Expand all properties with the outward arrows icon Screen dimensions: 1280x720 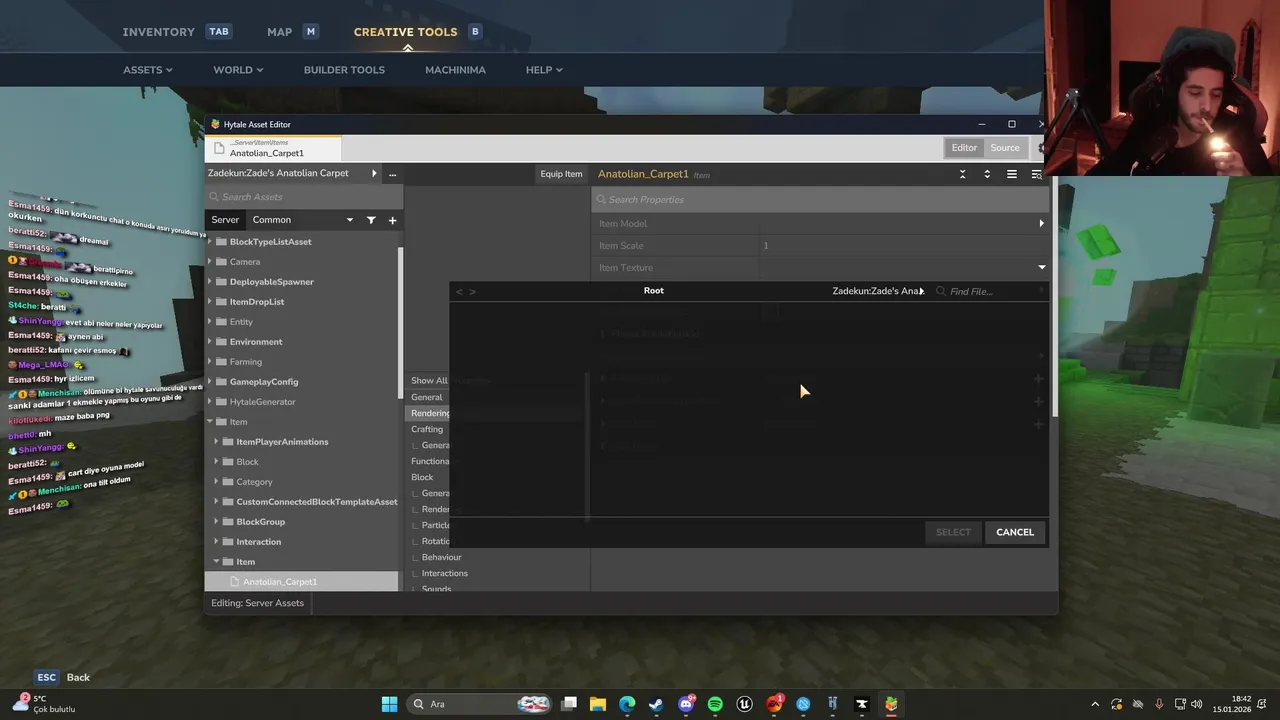[987, 174]
